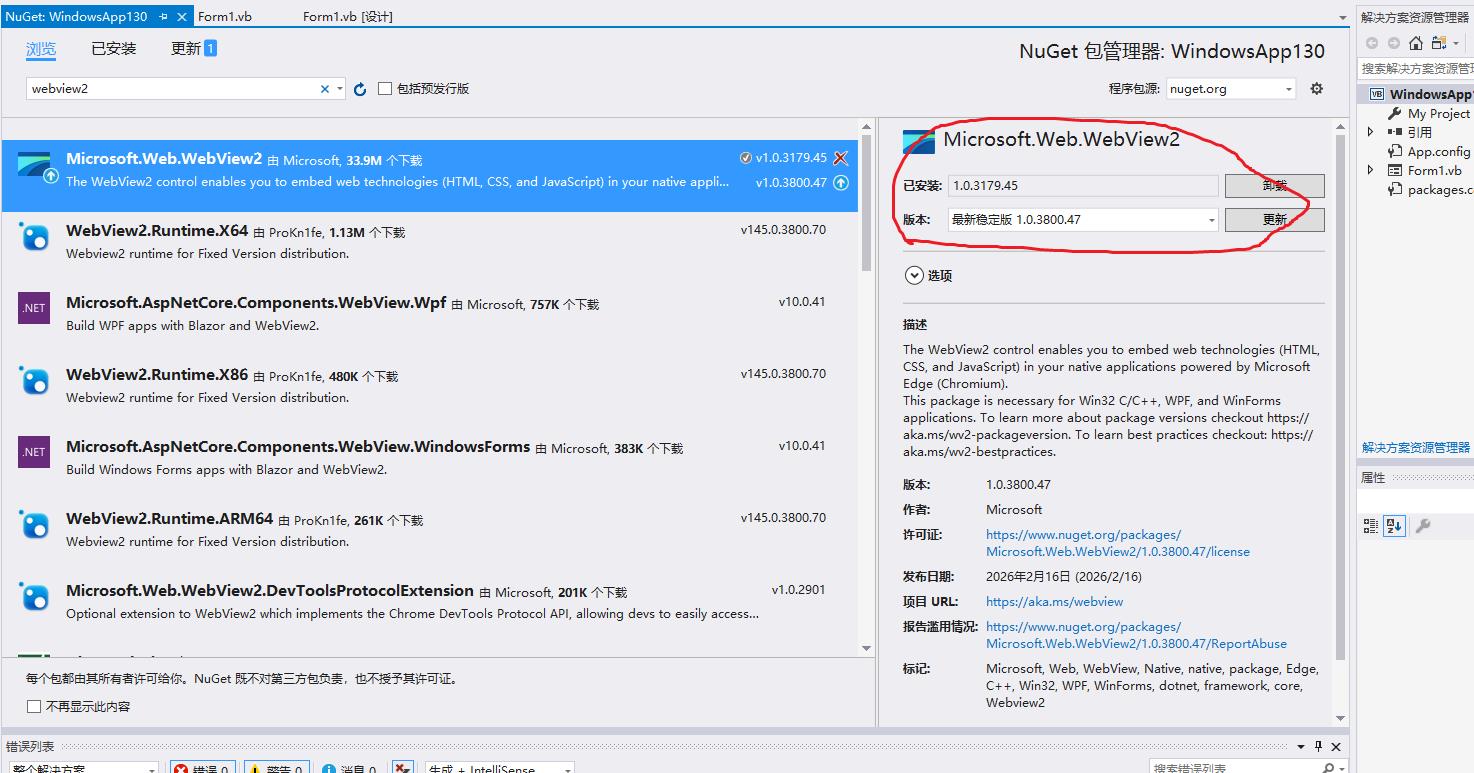Viewport: 1474px width, 773px height.
Task: Check the do not show this again box
Action: tap(34, 706)
